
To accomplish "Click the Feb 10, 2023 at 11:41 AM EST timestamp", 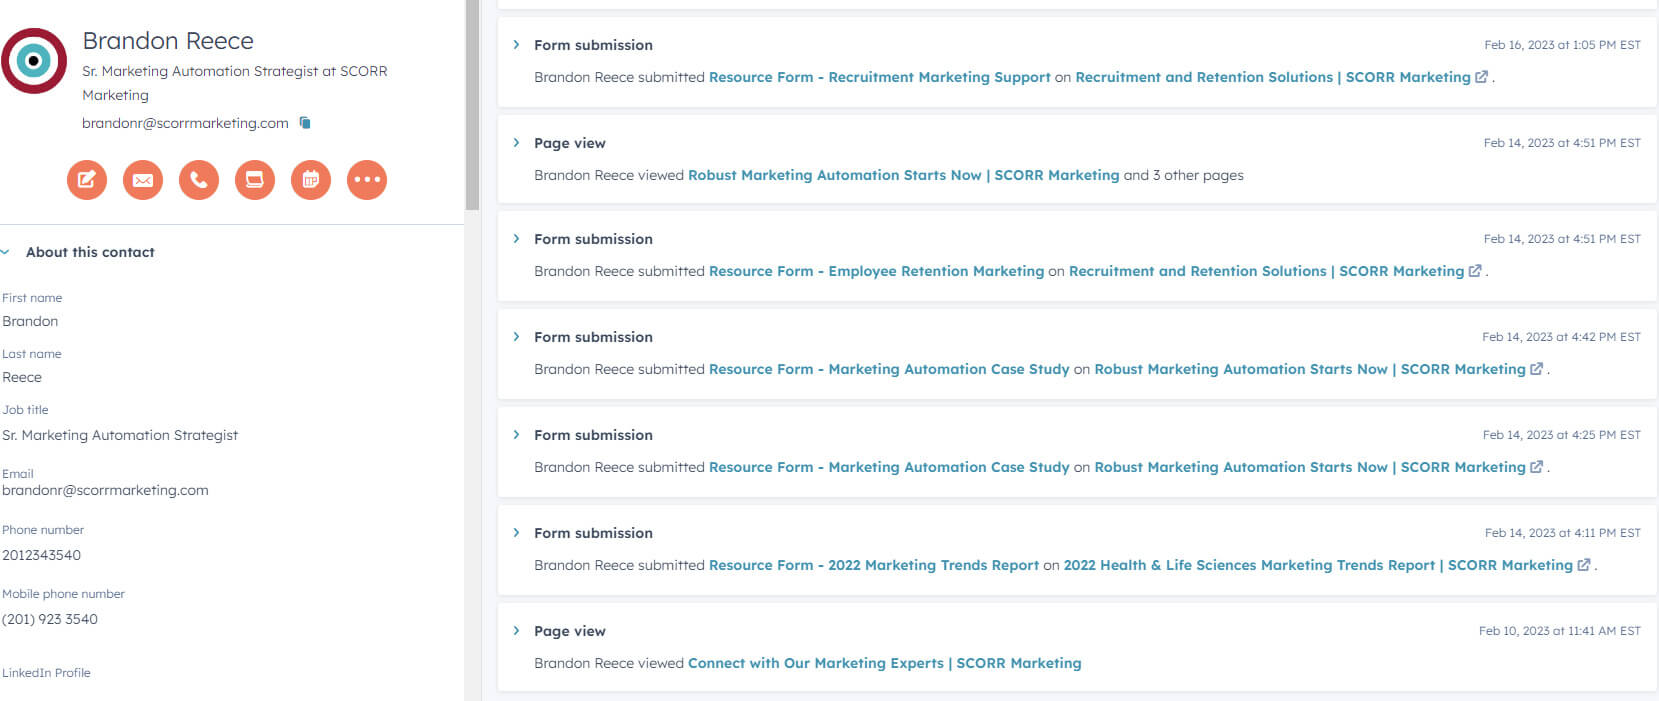I will (1560, 631).
